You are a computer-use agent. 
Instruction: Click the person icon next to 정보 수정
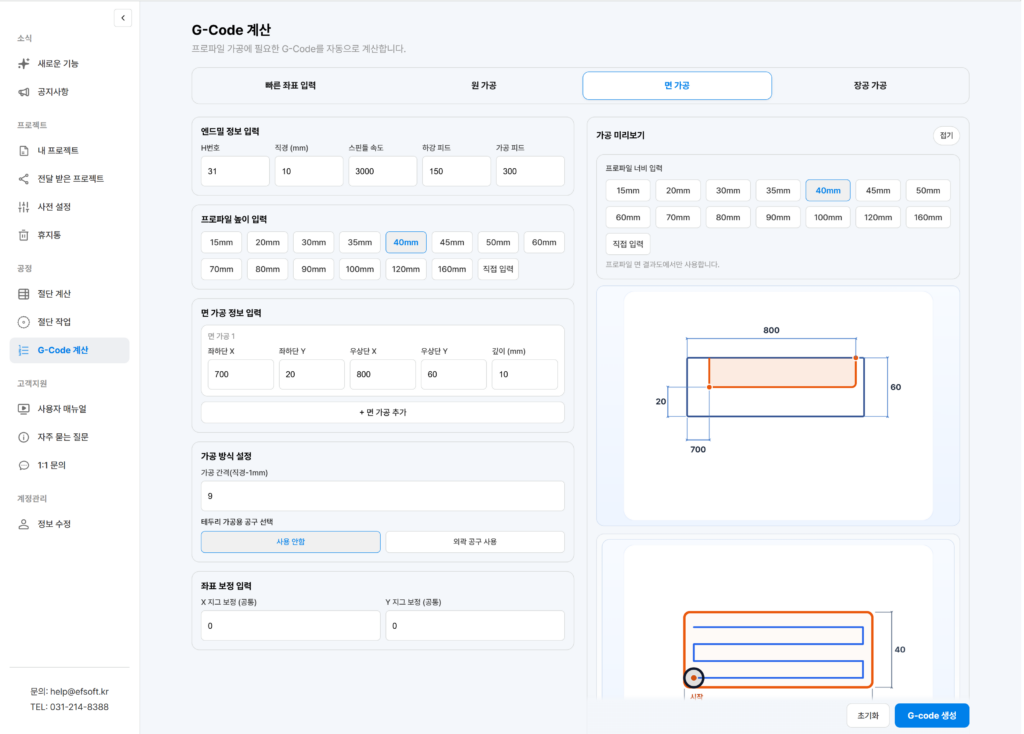[x=24, y=524]
